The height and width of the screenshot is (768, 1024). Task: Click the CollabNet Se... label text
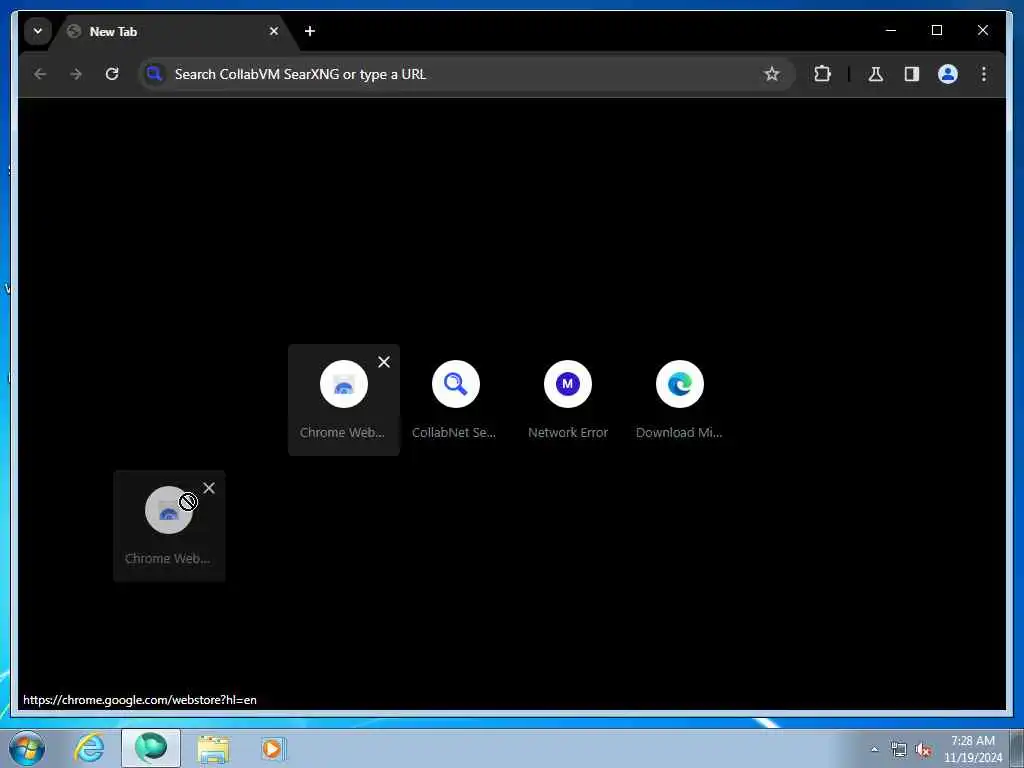click(454, 432)
